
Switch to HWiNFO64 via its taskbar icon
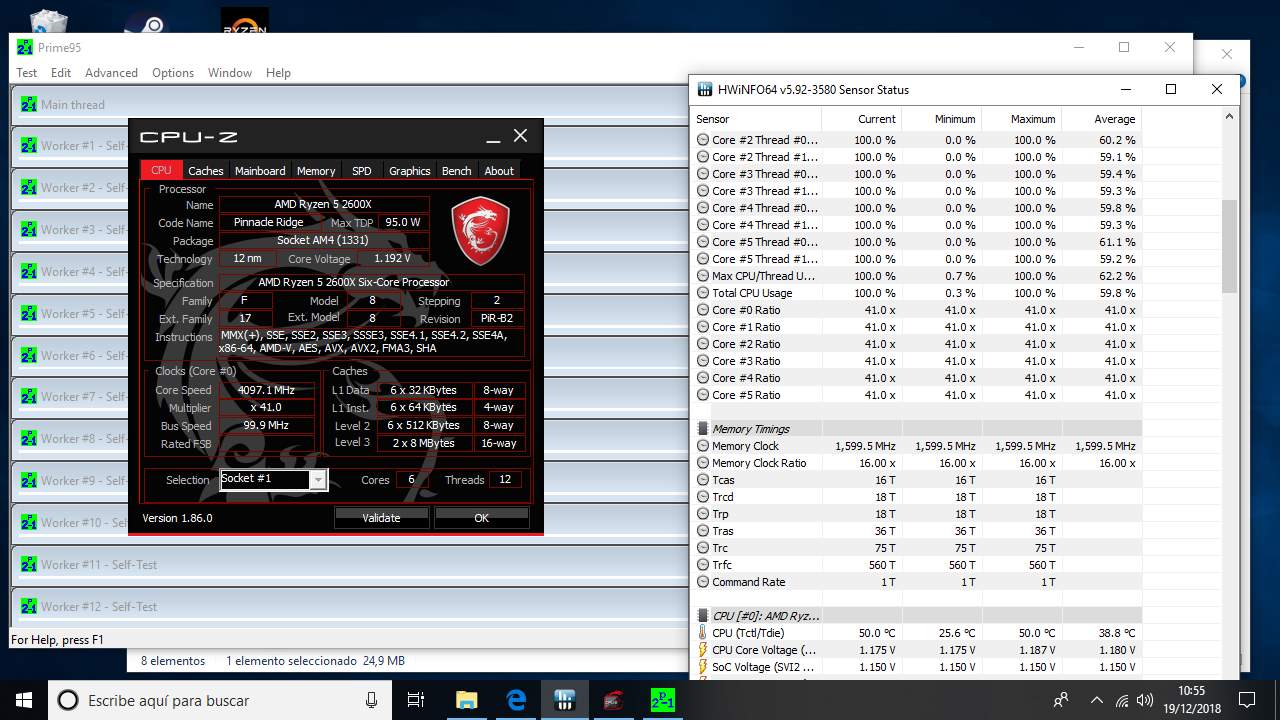[565, 700]
